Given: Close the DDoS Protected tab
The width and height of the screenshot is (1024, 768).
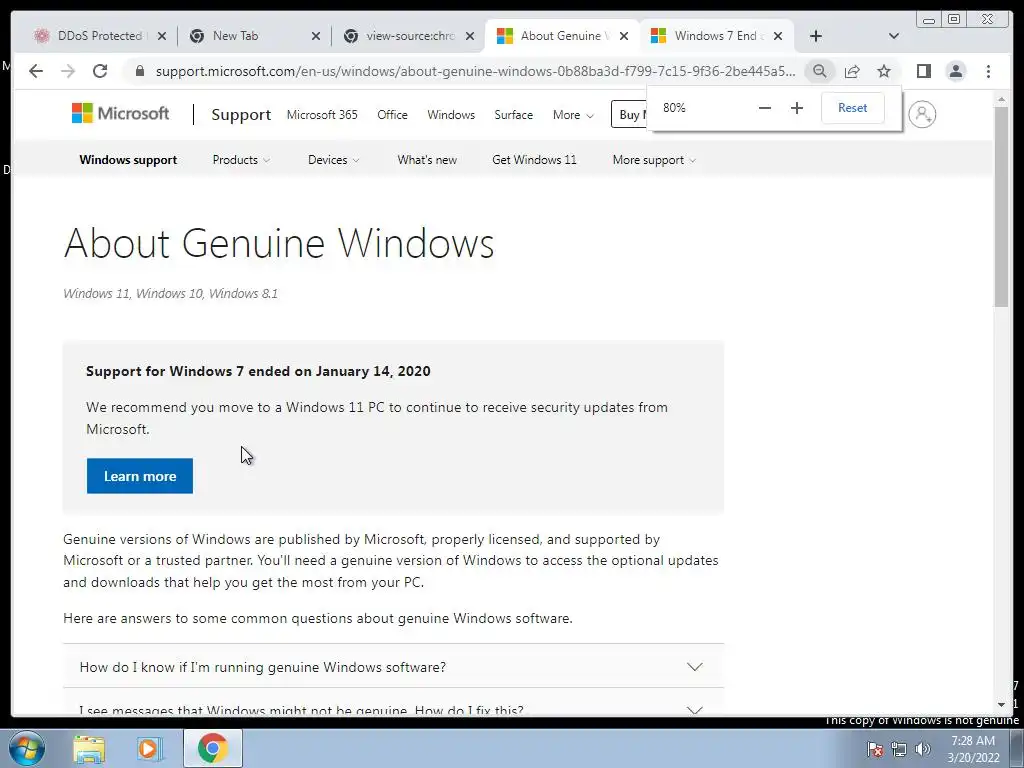Looking at the screenshot, I should (x=162, y=36).
